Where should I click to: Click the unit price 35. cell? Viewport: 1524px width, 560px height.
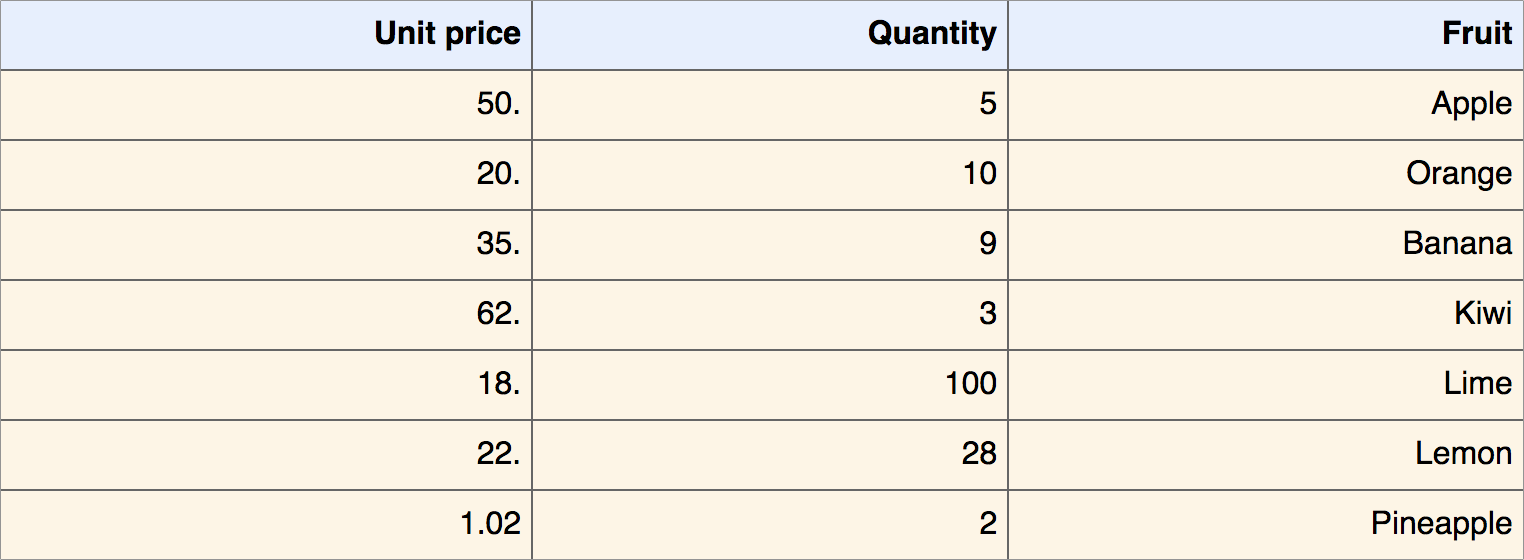click(x=498, y=244)
